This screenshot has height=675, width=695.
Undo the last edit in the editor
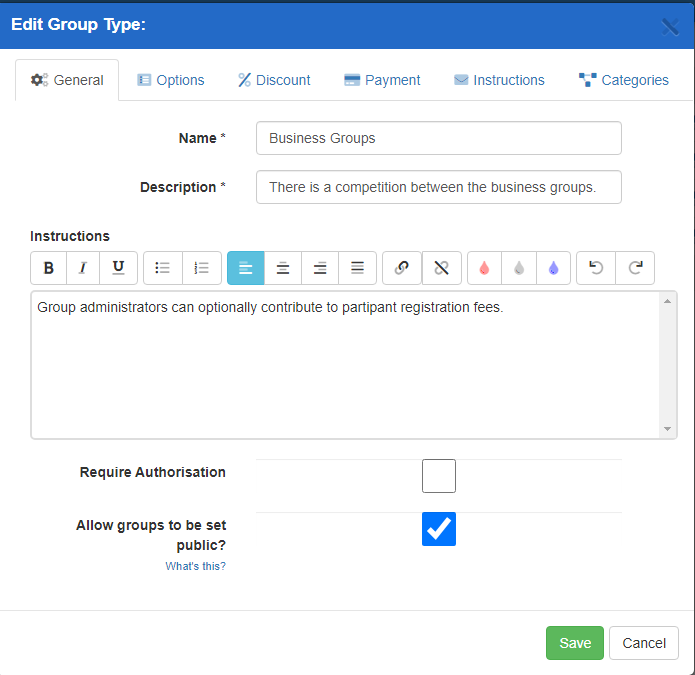[596, 268]
